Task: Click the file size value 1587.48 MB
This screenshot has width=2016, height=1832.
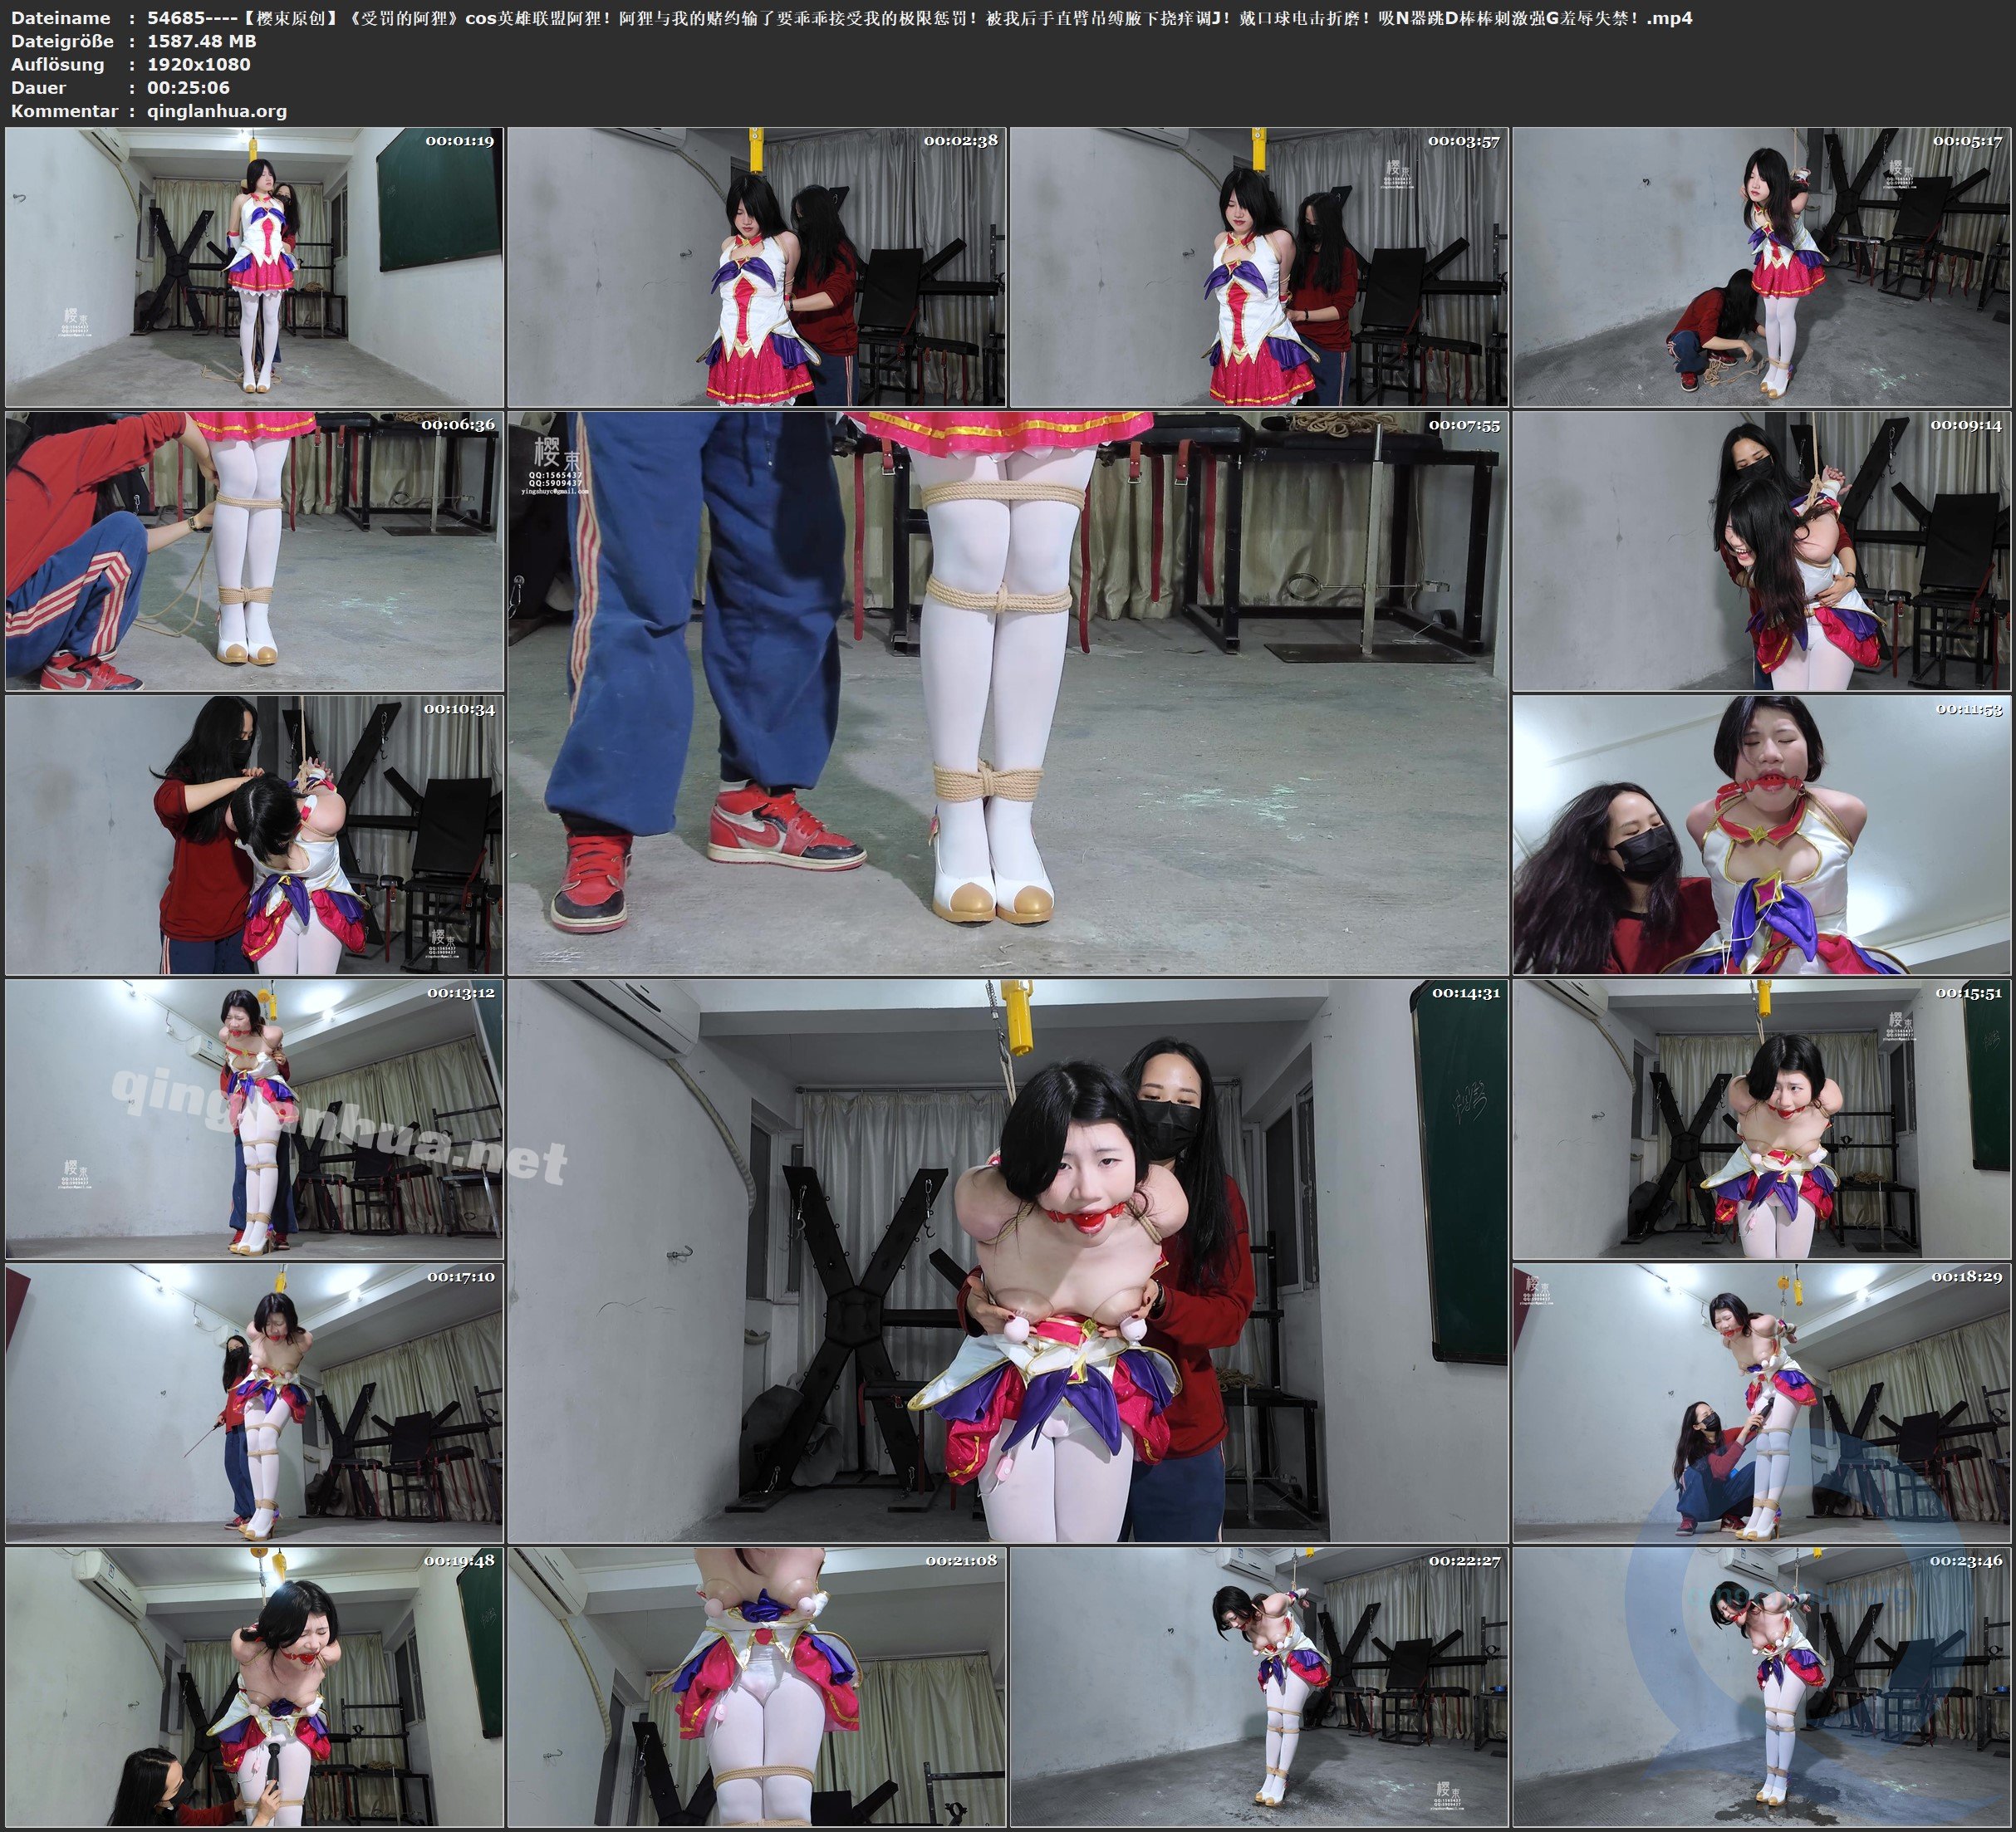Action: point(201,41)
